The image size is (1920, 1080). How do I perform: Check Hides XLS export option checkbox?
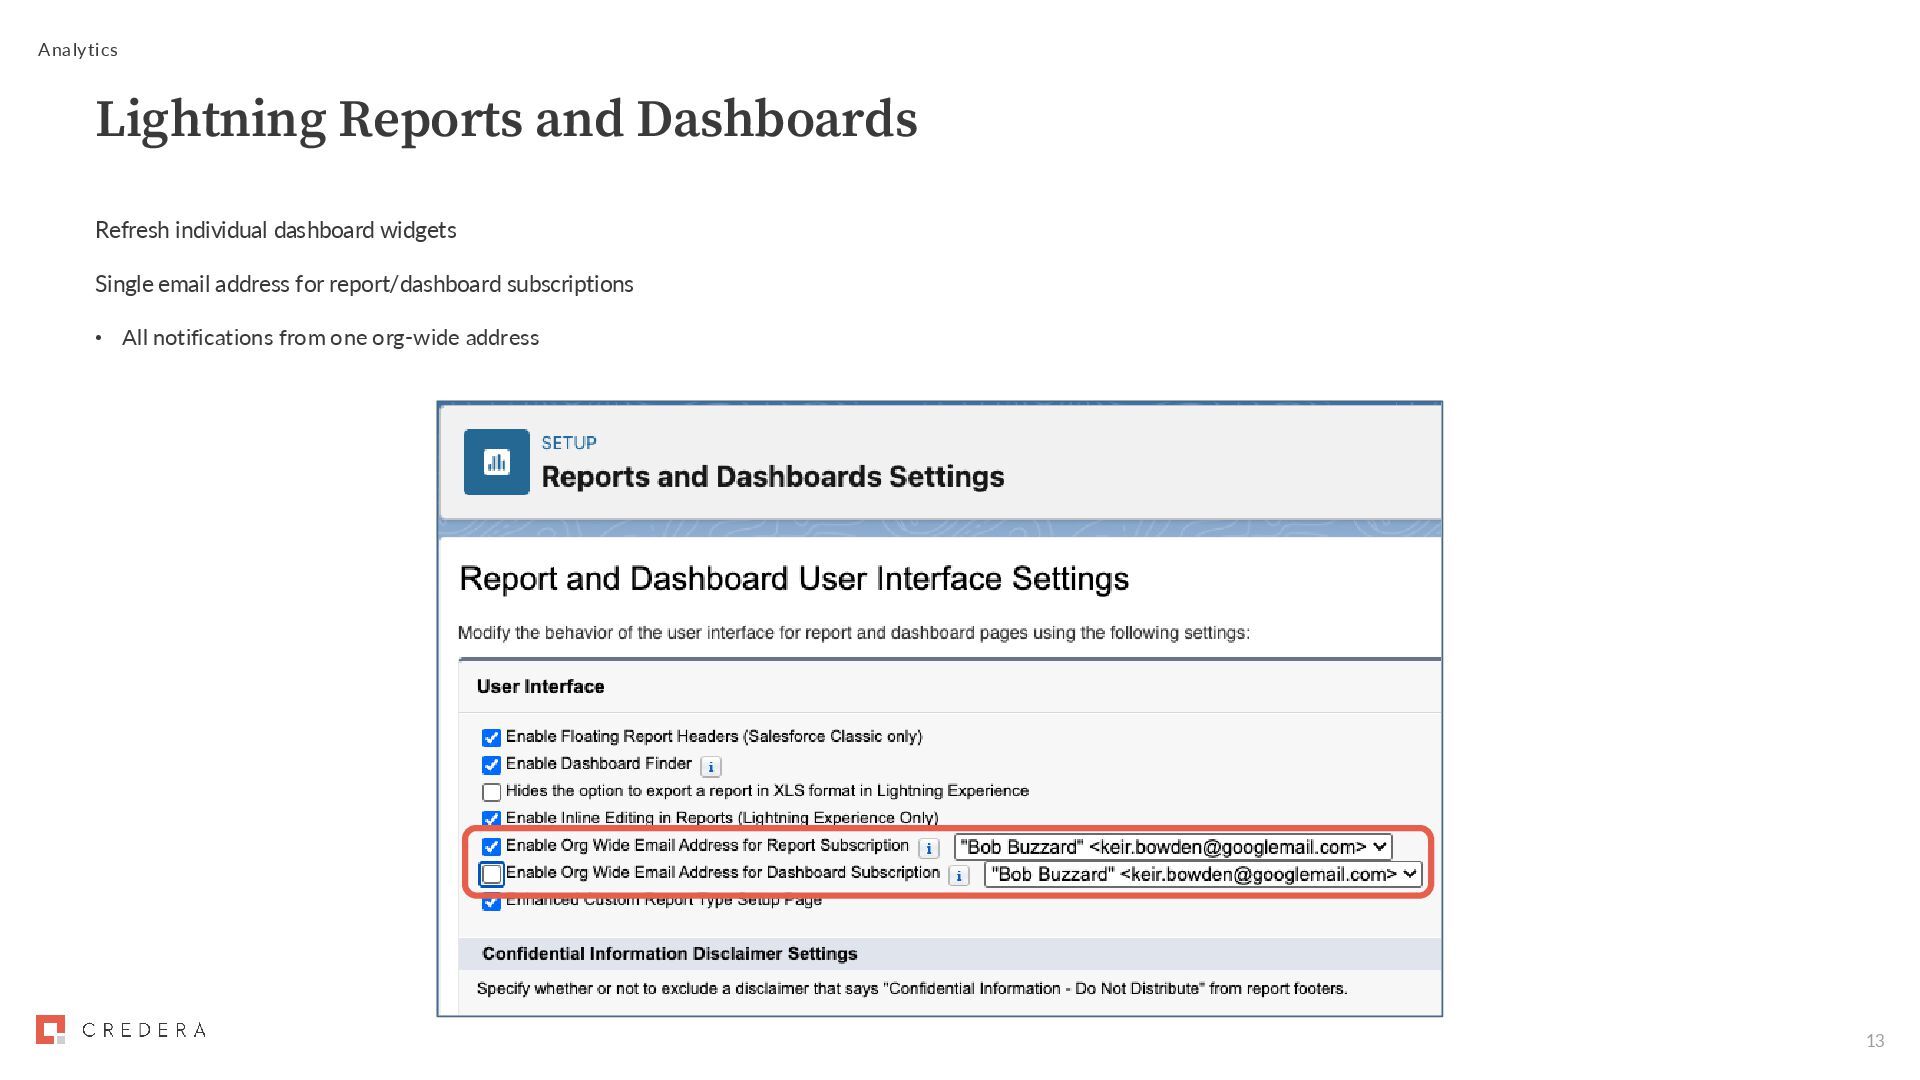tap(491, 792)
